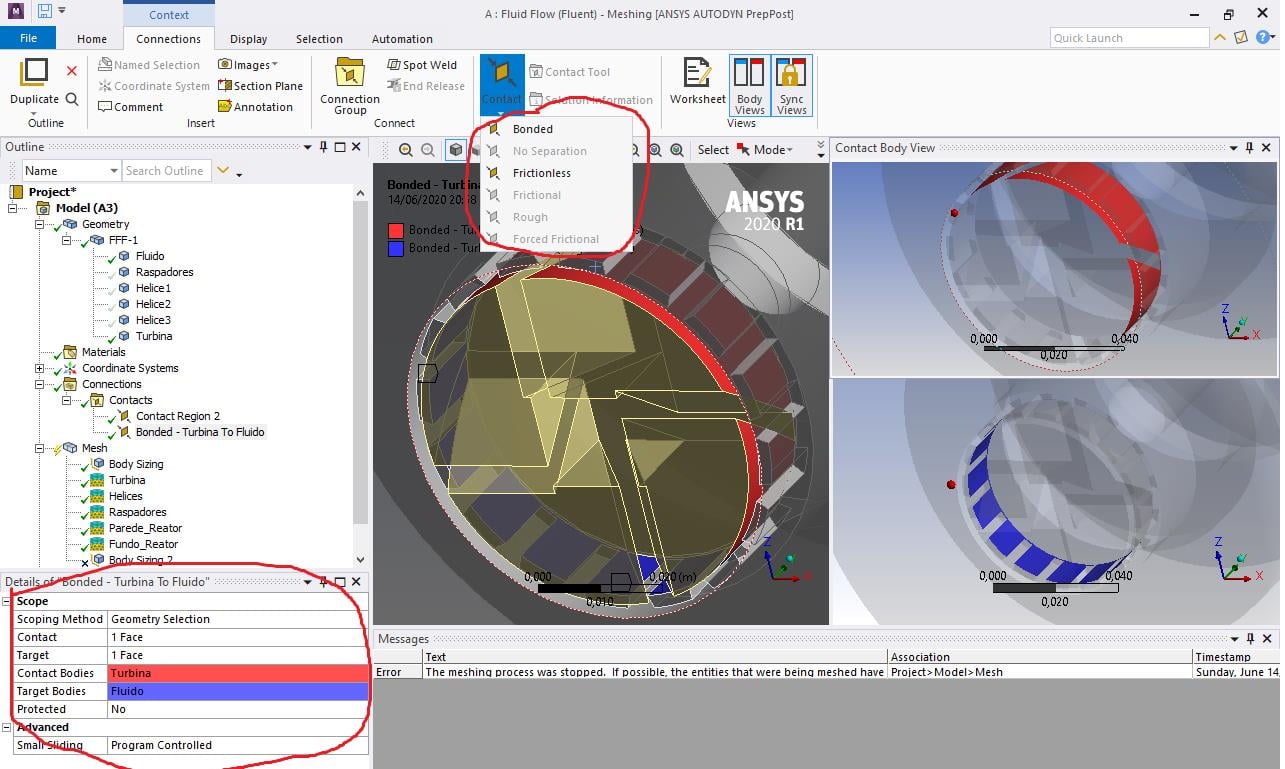Add a Section Plane
Viewport: 1285px width, 769px height.
click(260, 86)
